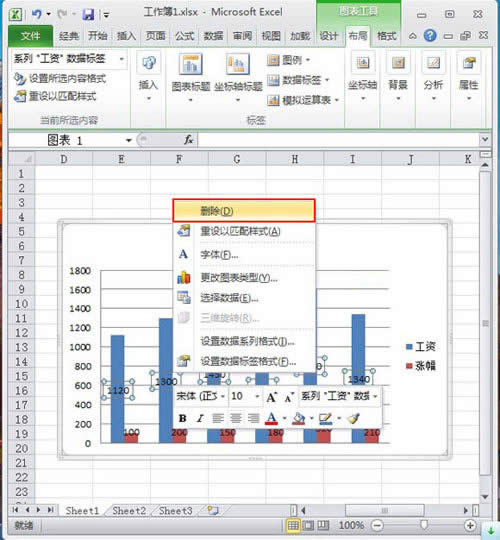Choose 选择数据(E)... in context menu
500x540 pixels.
click(244, 298)
